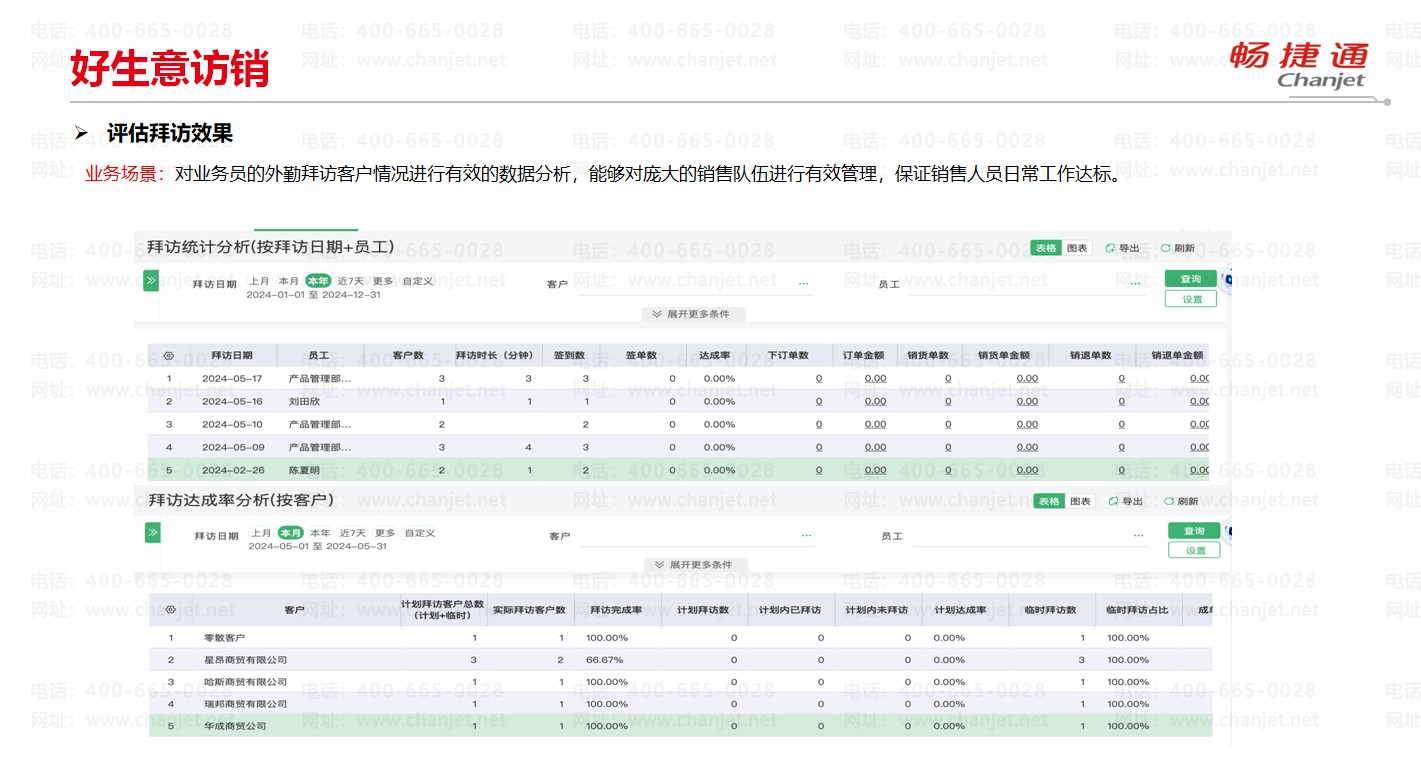Click the 刷新 refresh icon in the 拜访达成率分析 report
This screenshot has height=770, width=1421.
(x=1169, y=501)
